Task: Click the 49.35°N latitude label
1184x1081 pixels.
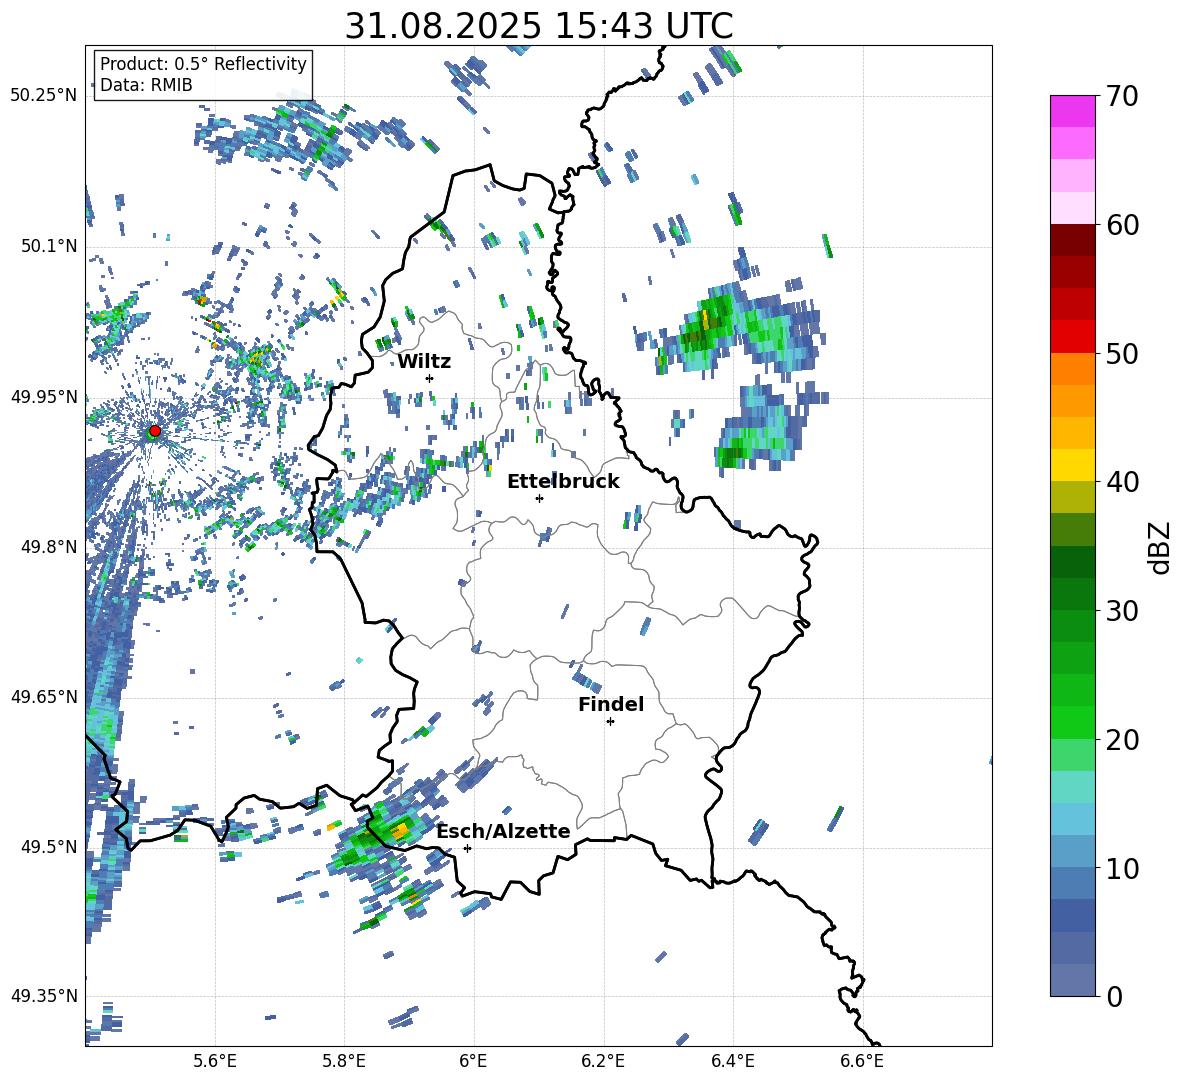Action: coord(44,996)
